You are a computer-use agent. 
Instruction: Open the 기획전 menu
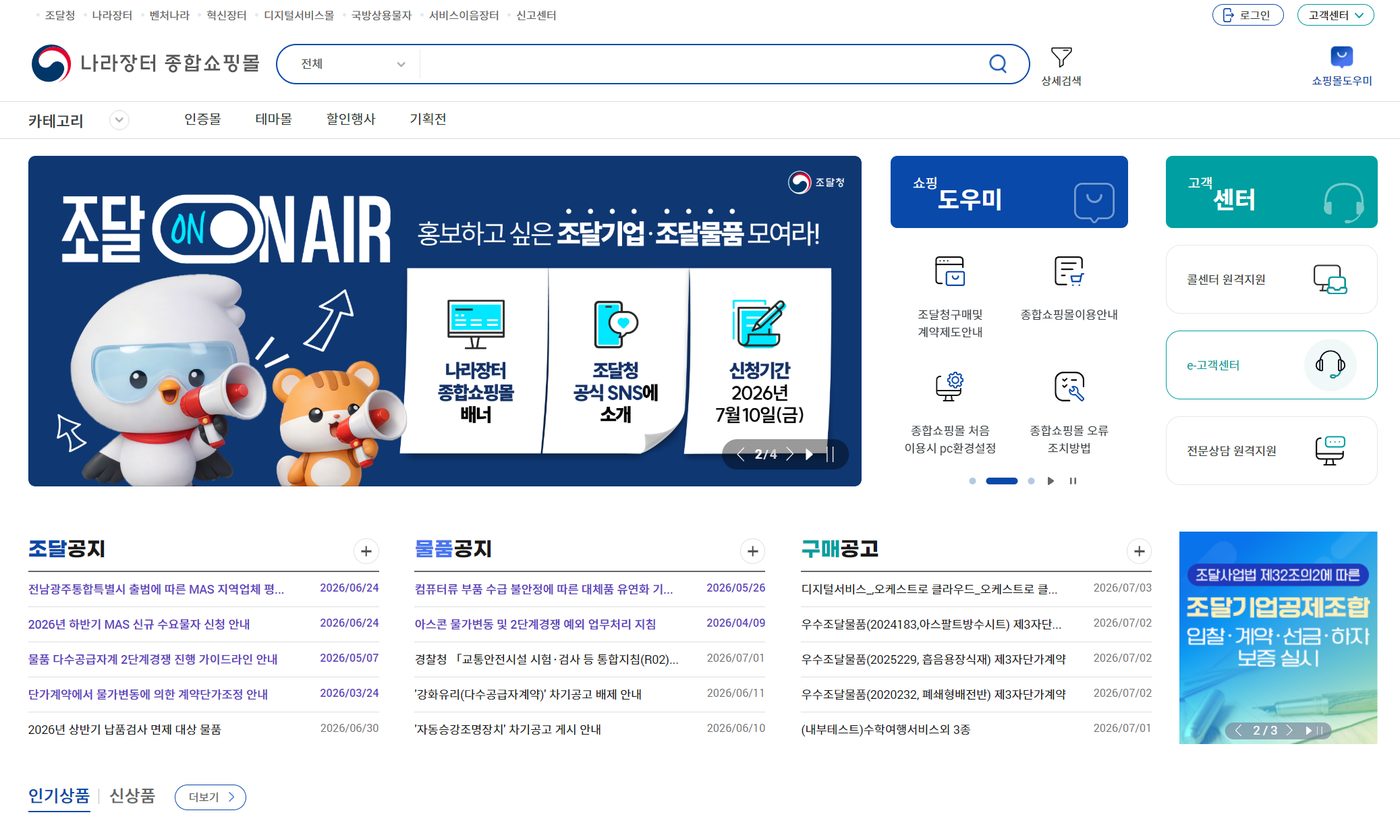tap(428, 119)
